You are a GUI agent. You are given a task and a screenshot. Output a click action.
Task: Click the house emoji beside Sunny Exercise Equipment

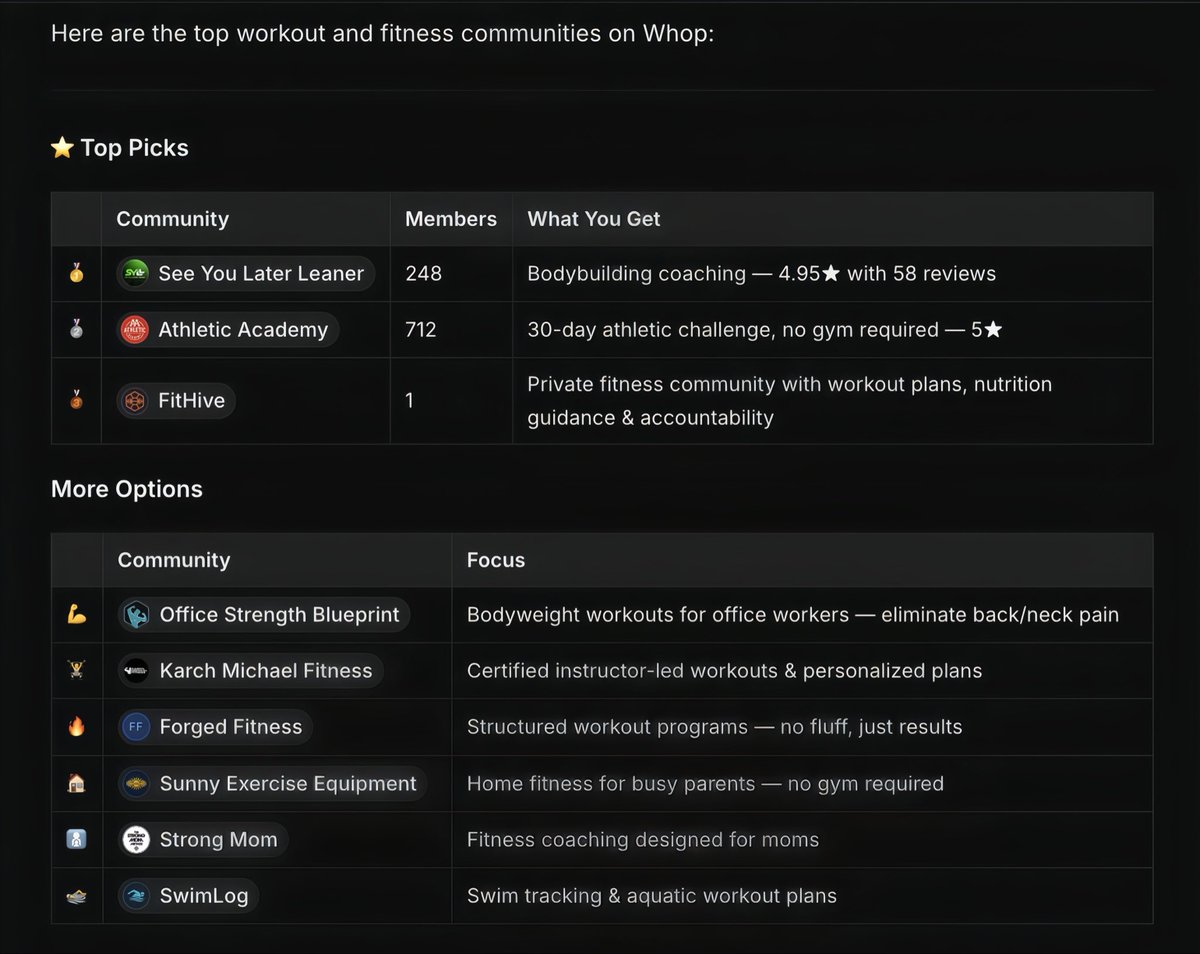tap(76, 784)
